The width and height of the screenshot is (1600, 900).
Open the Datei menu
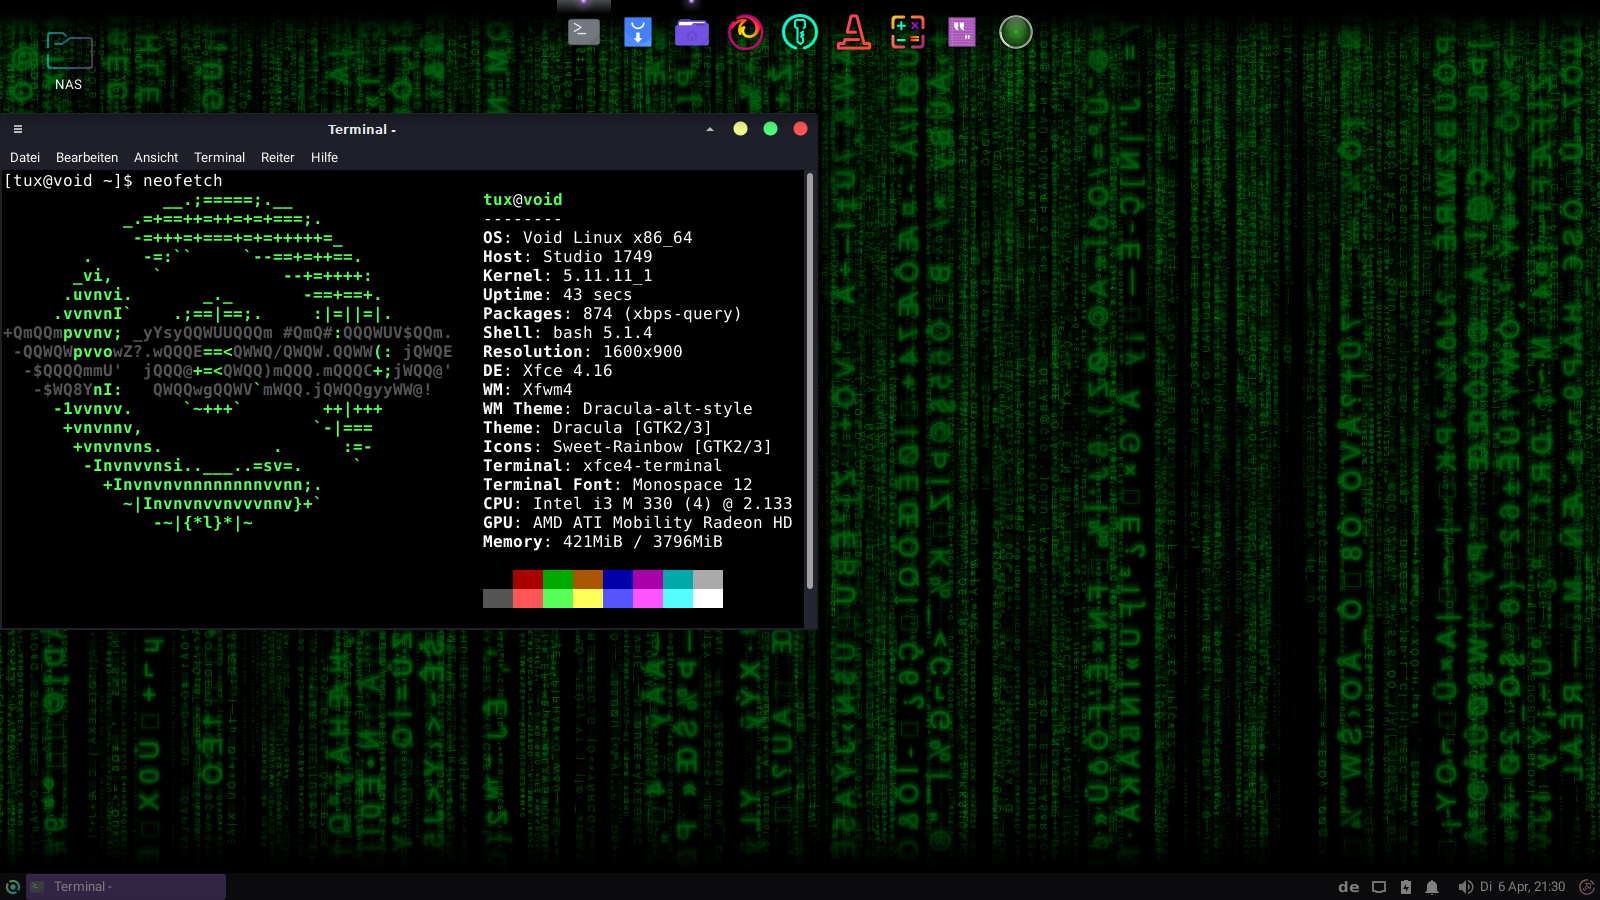[25, 157]
